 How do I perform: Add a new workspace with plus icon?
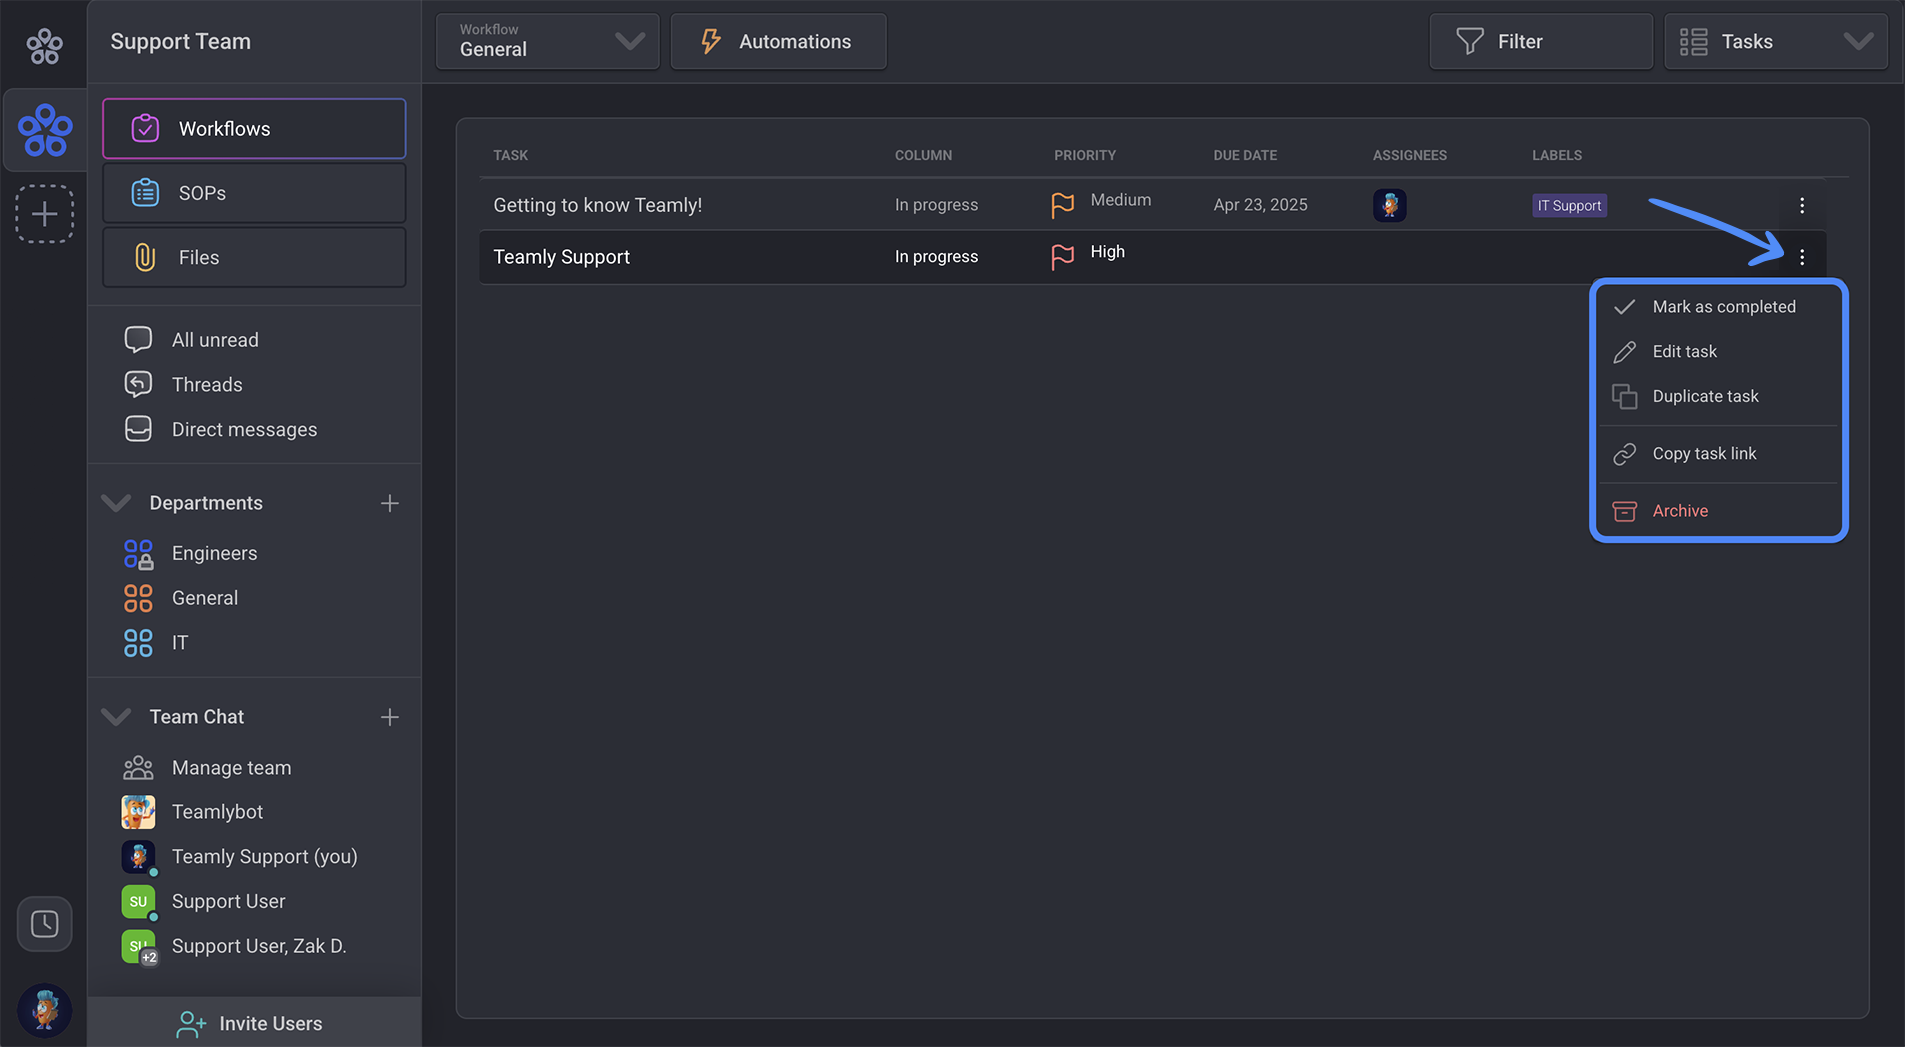(x=44, y=214)
